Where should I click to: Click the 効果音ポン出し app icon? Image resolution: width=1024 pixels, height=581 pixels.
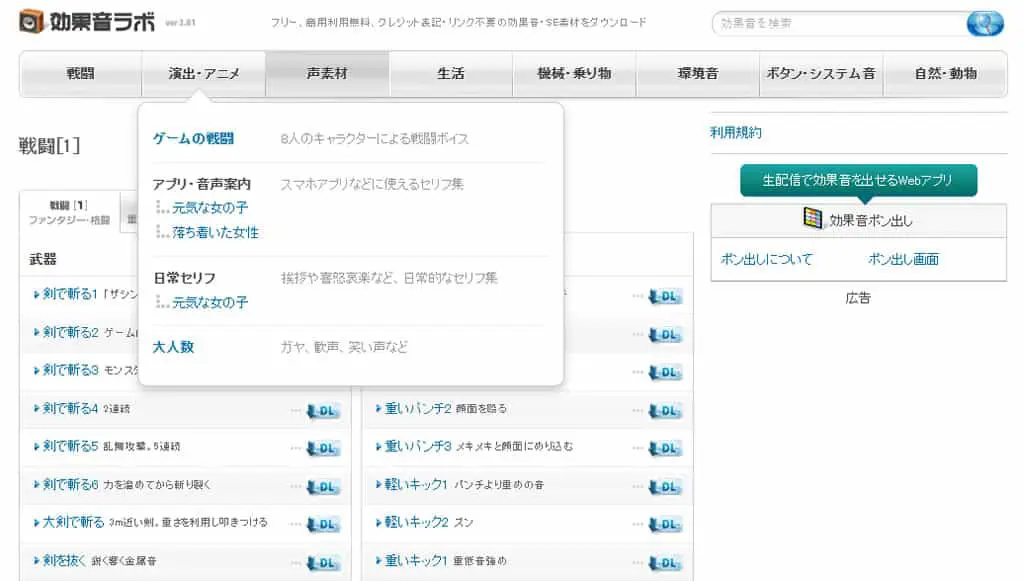click(812, 218)
